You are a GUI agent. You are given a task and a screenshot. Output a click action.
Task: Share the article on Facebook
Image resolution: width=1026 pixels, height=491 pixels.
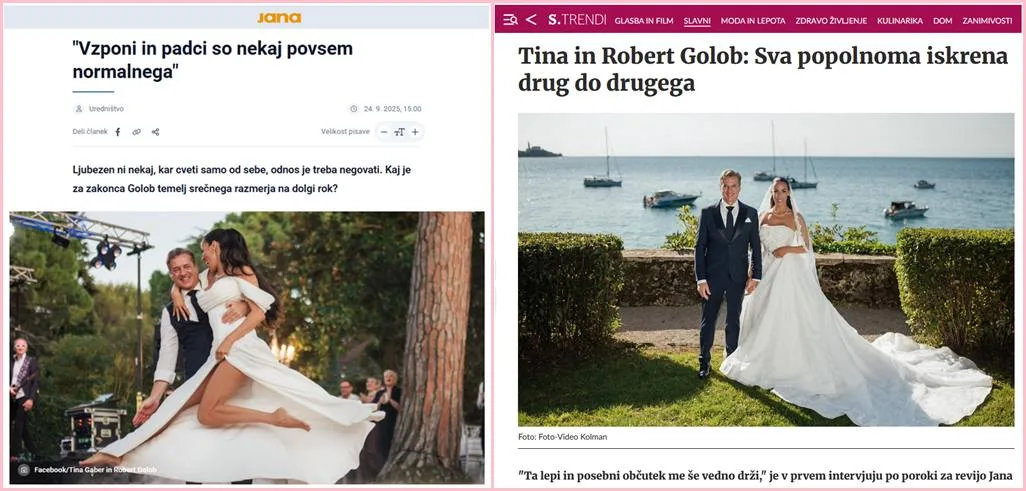click(x=118, y=132)
